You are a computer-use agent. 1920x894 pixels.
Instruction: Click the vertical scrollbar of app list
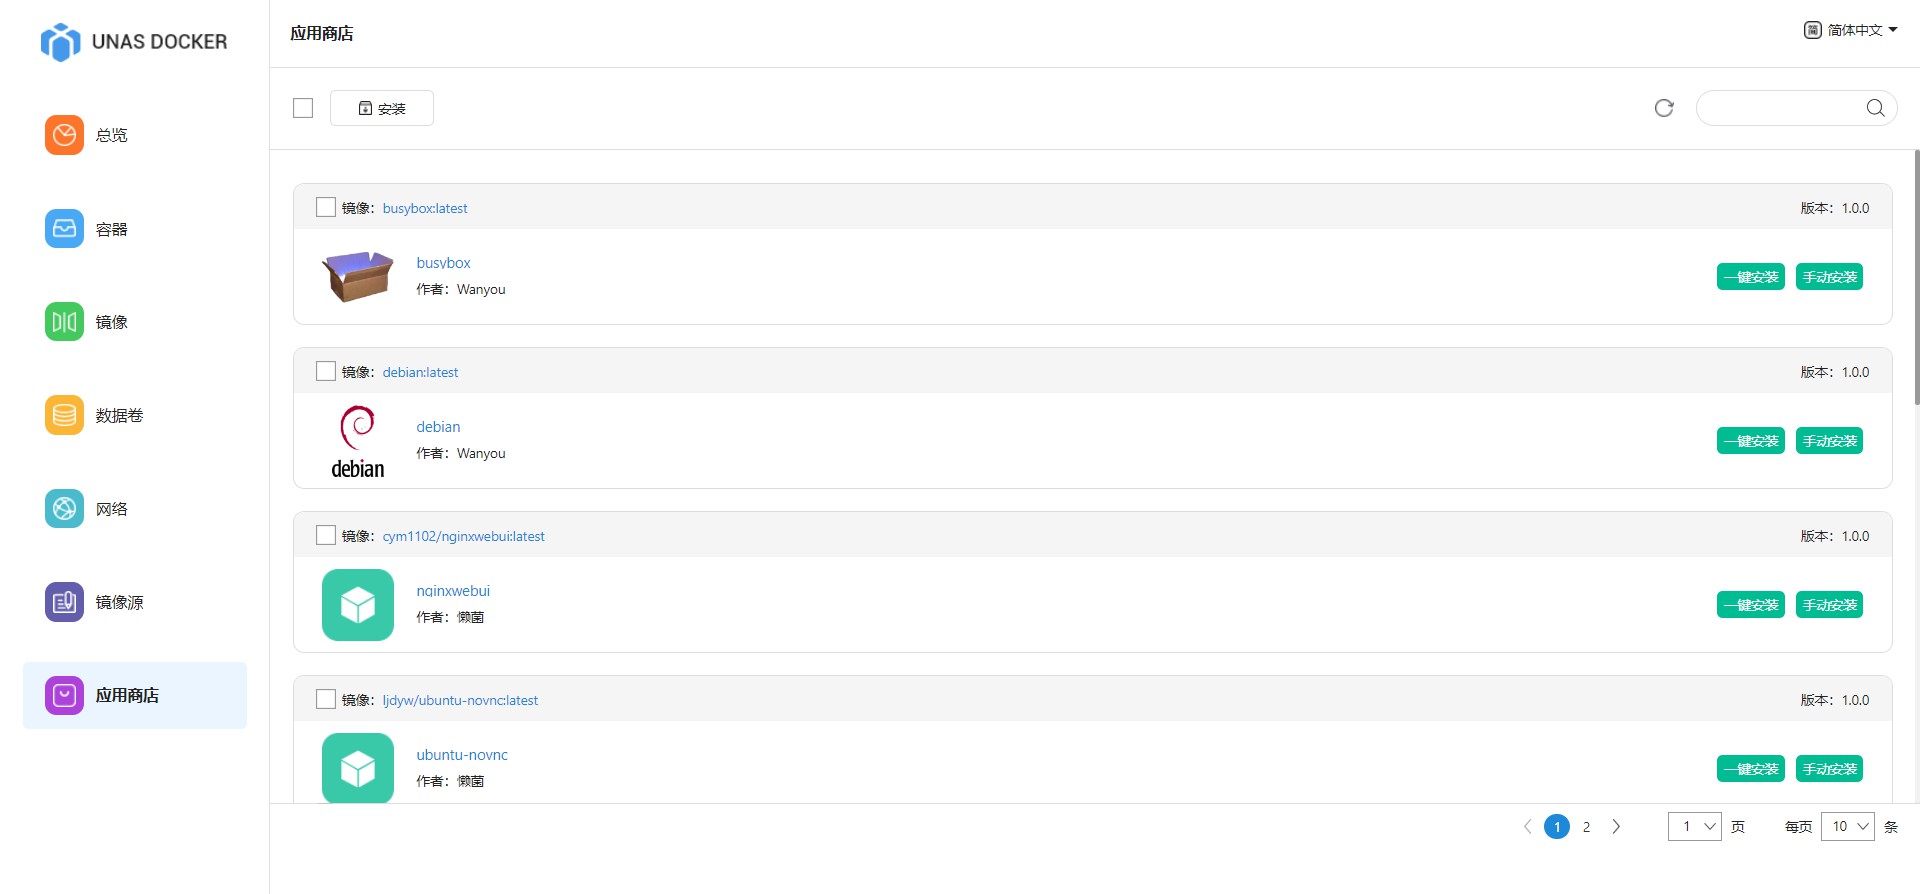tap(1916, 280)
